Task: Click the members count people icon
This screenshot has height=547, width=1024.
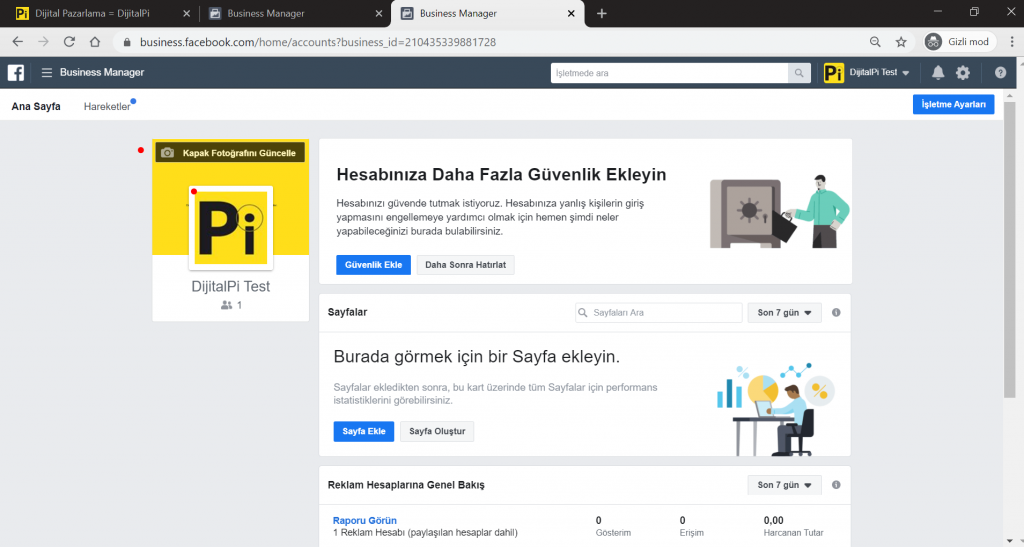Action: click(226, 305)
